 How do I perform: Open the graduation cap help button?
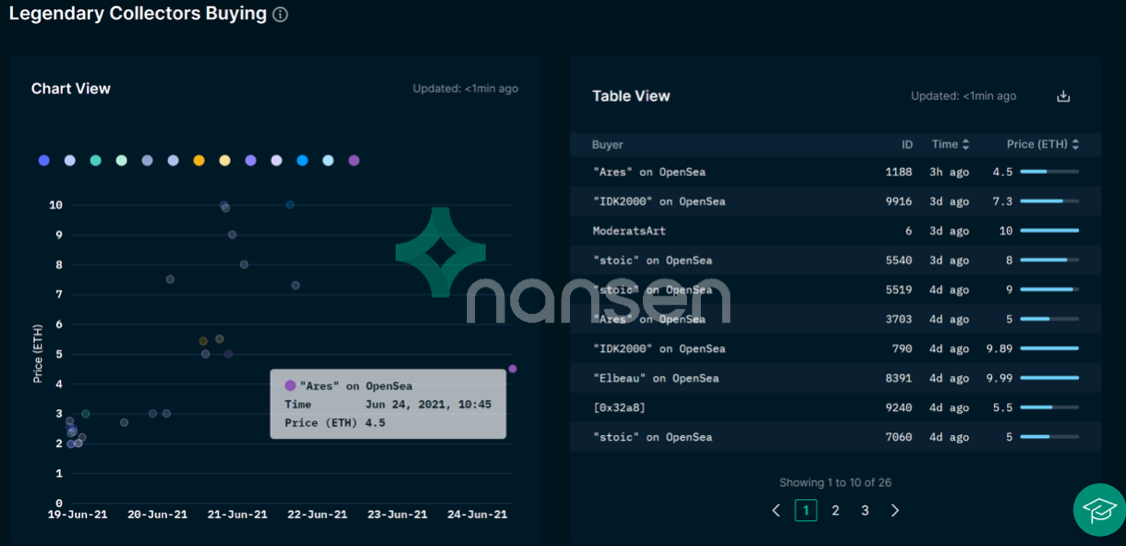click(1099, 509)
